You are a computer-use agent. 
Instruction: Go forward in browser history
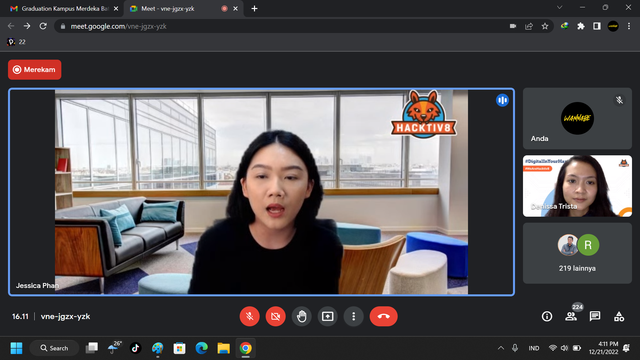coord(27,26)
